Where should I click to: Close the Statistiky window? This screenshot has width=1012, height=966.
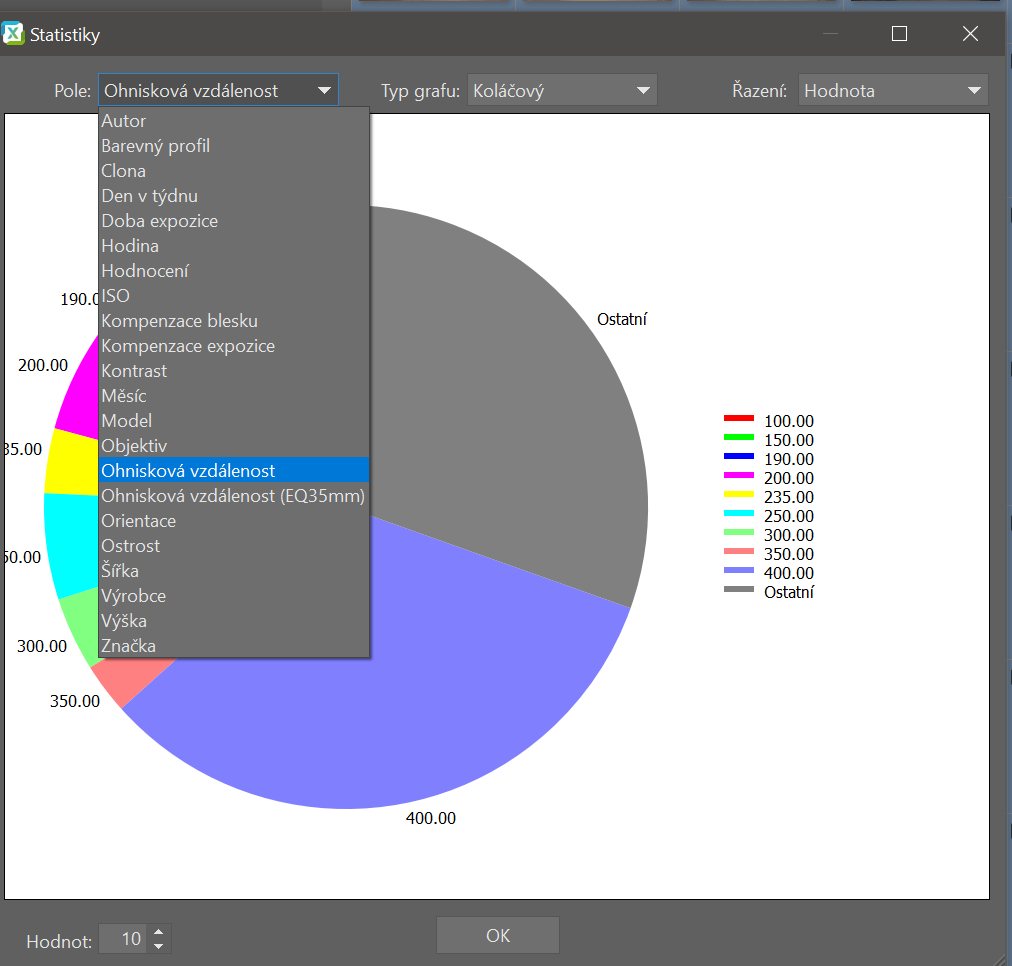[970, 34]
